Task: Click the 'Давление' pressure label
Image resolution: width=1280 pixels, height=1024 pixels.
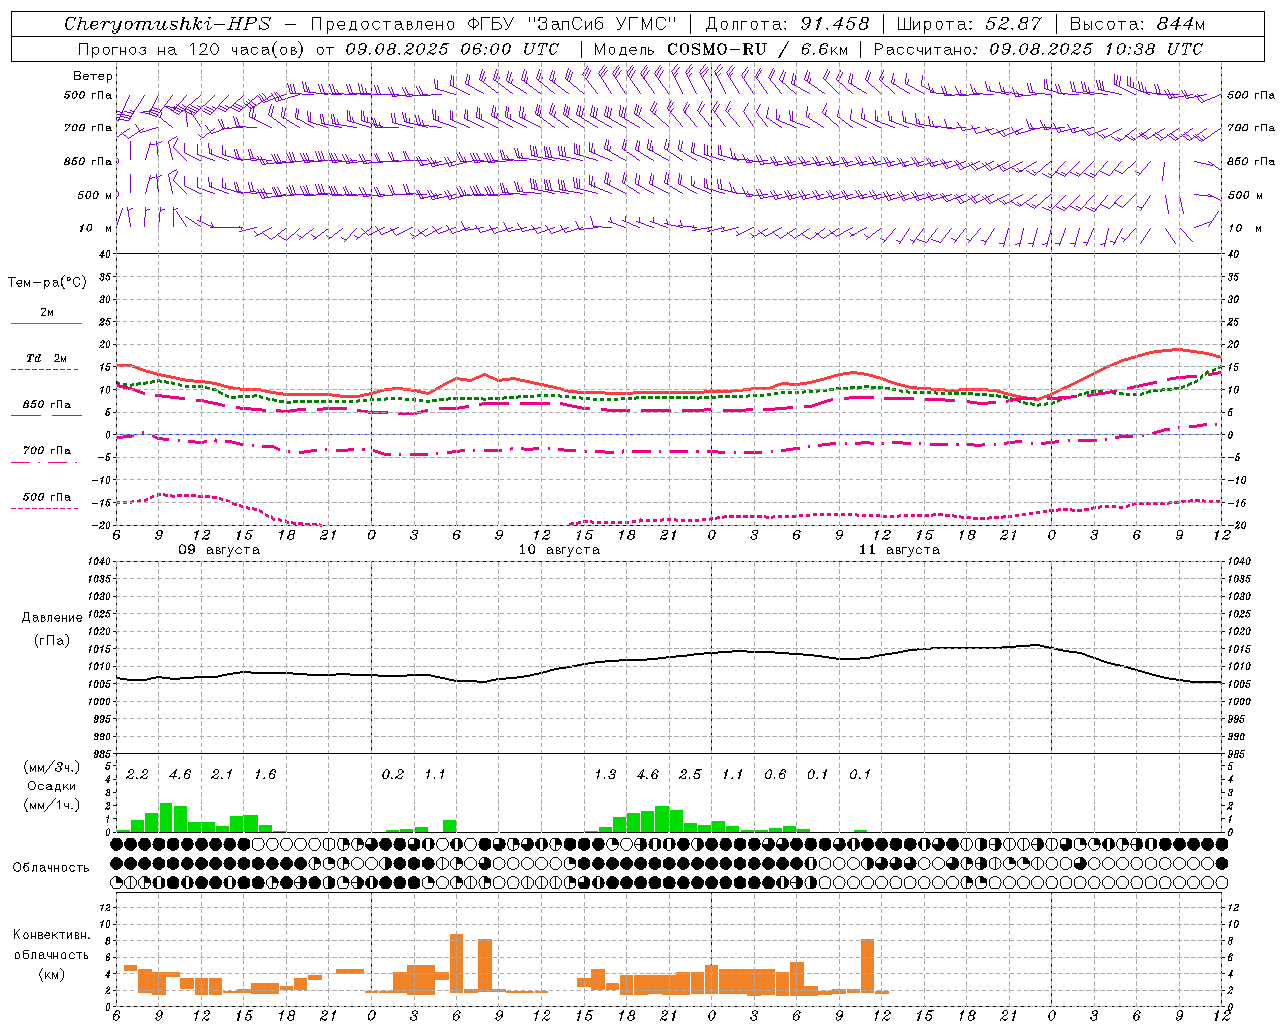Action: pyautogui.click(x=52, y=618)
